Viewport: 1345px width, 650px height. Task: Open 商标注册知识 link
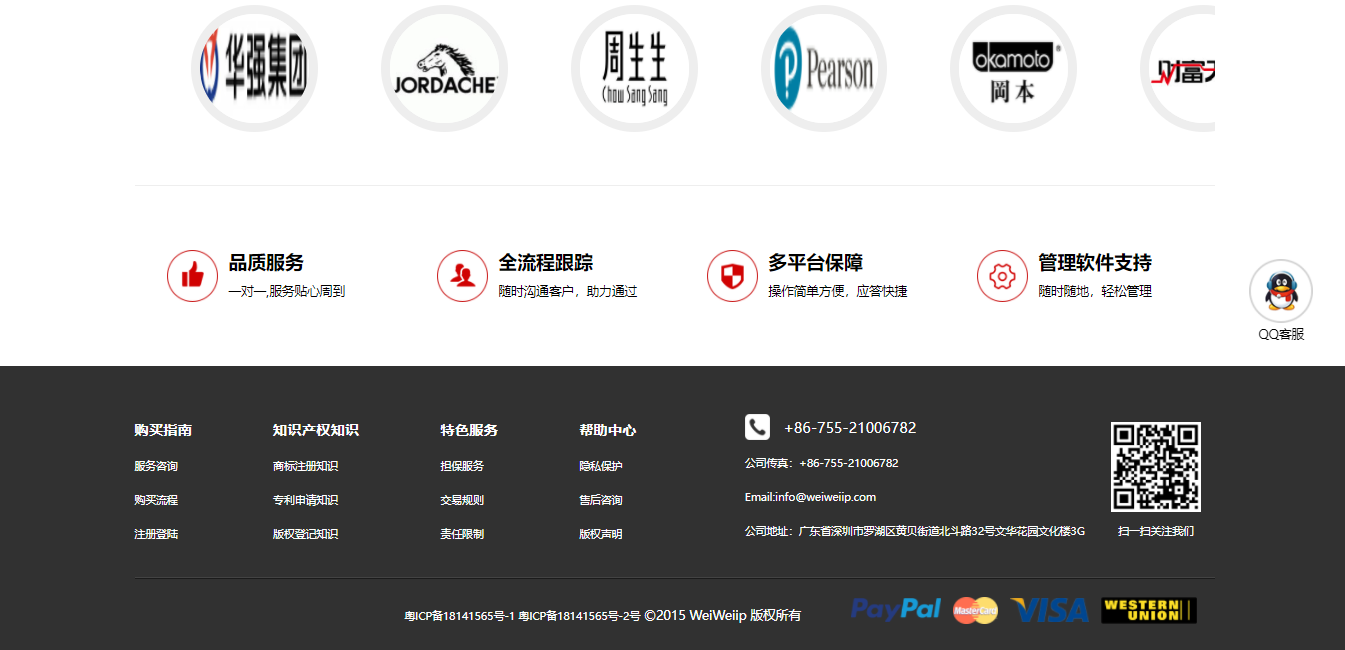305,466
